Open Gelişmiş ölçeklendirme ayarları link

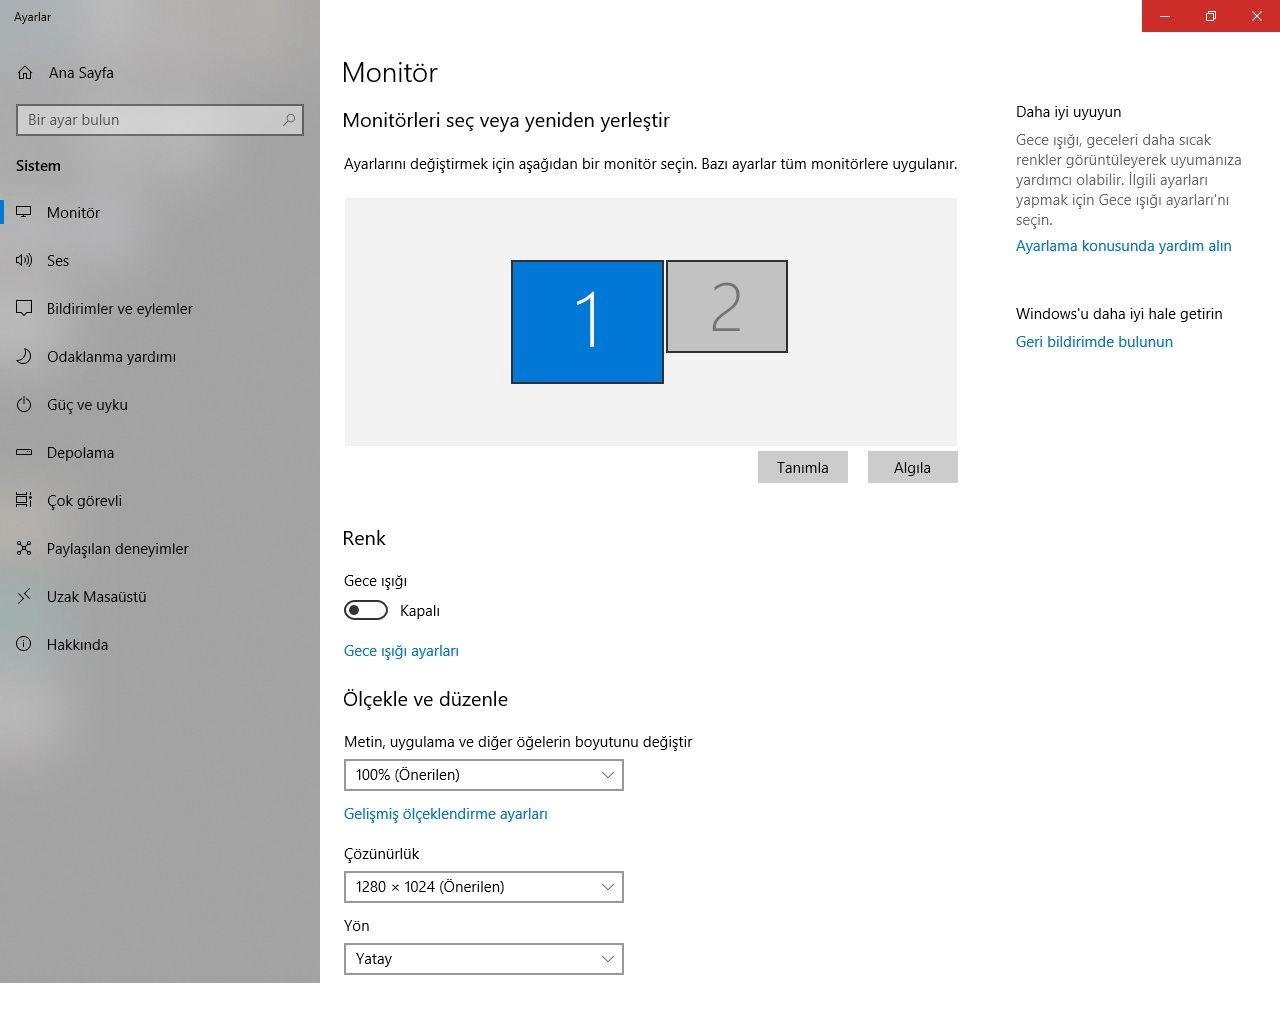[x=446, y=814]
